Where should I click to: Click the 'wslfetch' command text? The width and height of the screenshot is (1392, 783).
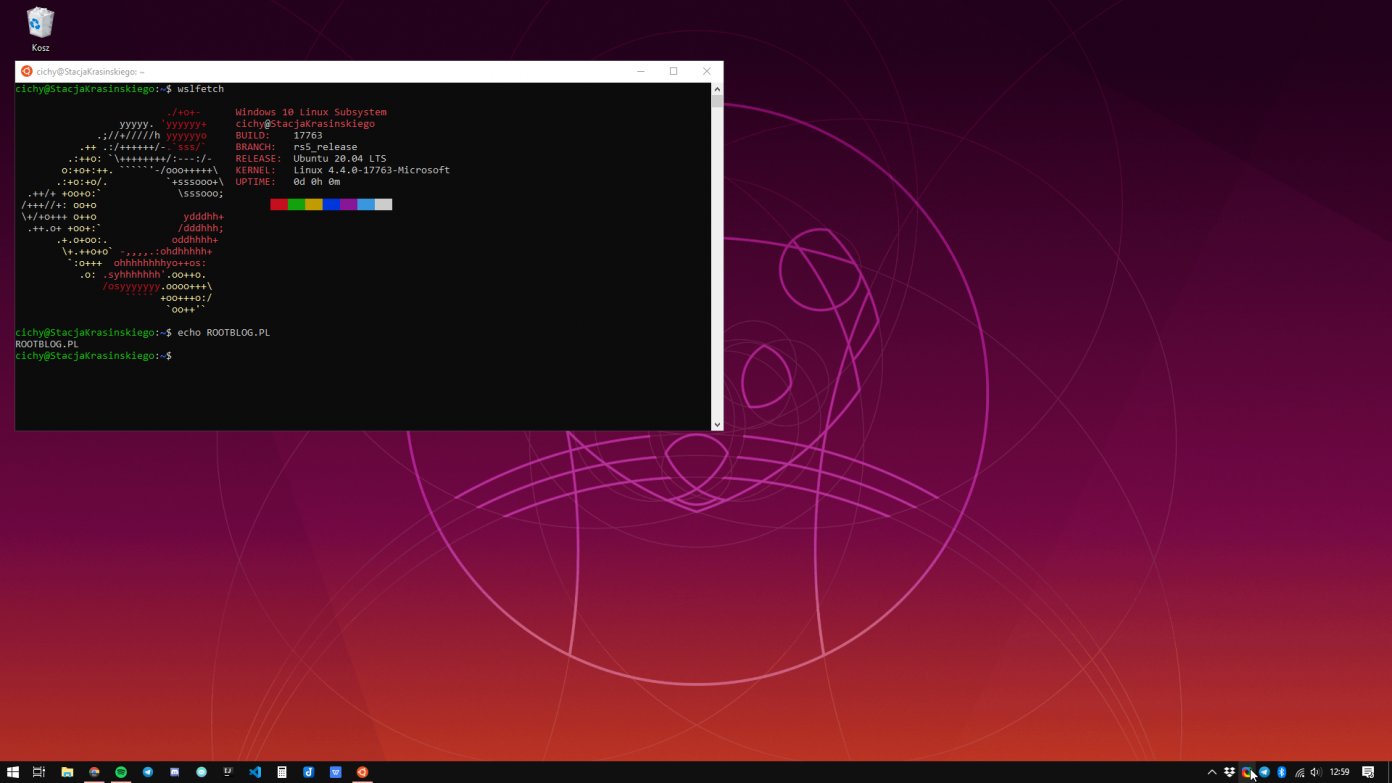point(201,89)
